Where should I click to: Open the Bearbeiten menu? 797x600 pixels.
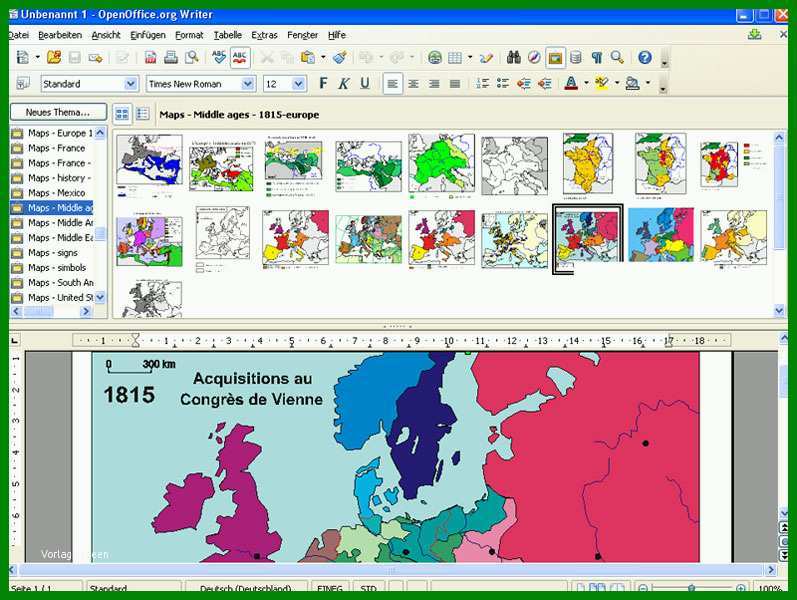pos(60,35)
